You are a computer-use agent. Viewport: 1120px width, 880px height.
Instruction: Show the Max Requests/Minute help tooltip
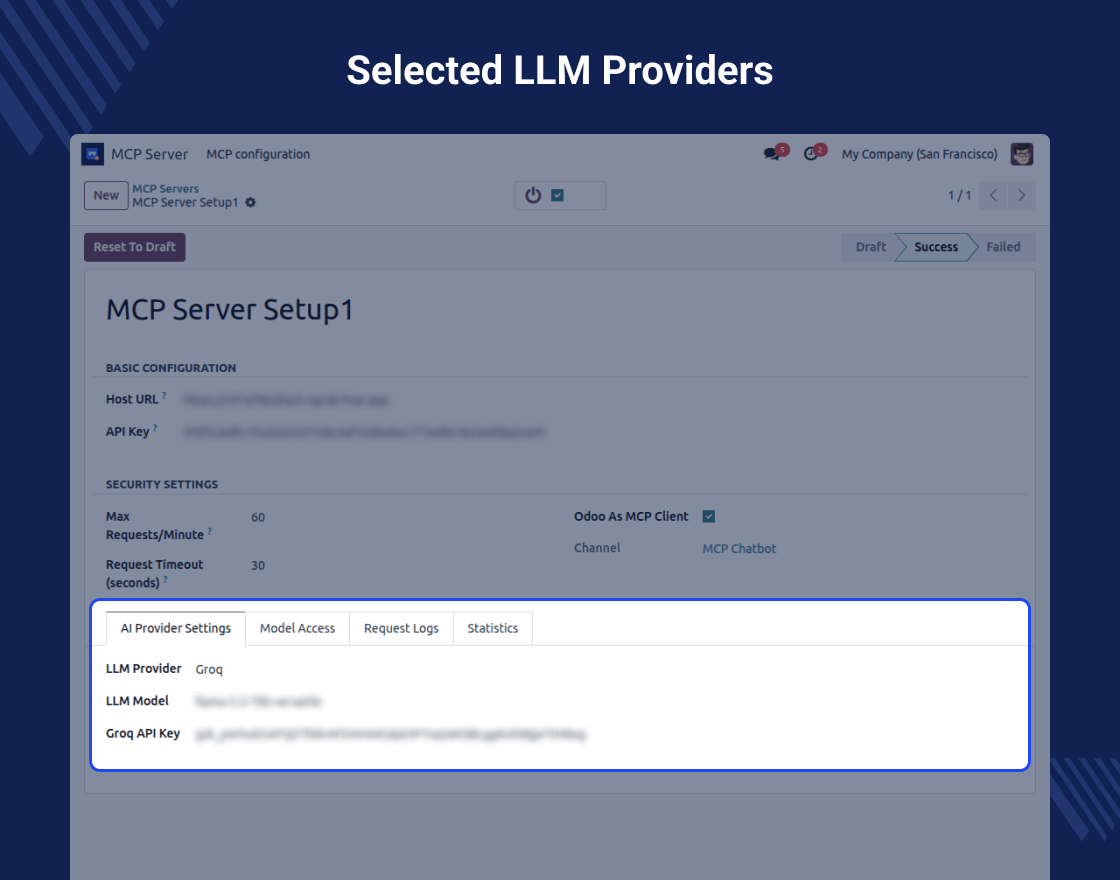pyautogui.click(x=209, y=531)
